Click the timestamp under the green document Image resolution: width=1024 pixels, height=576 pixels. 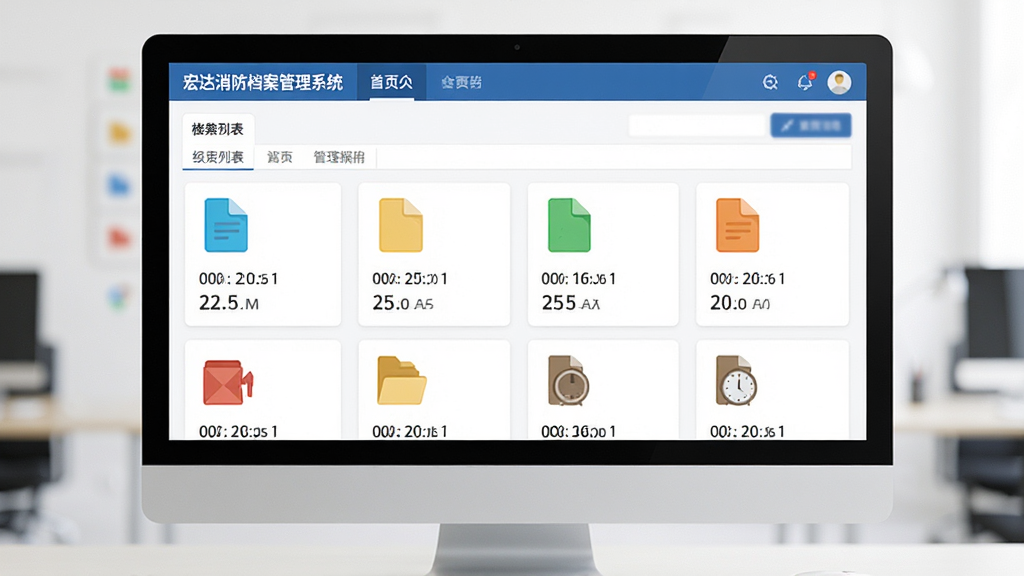(x=579, y=279)
